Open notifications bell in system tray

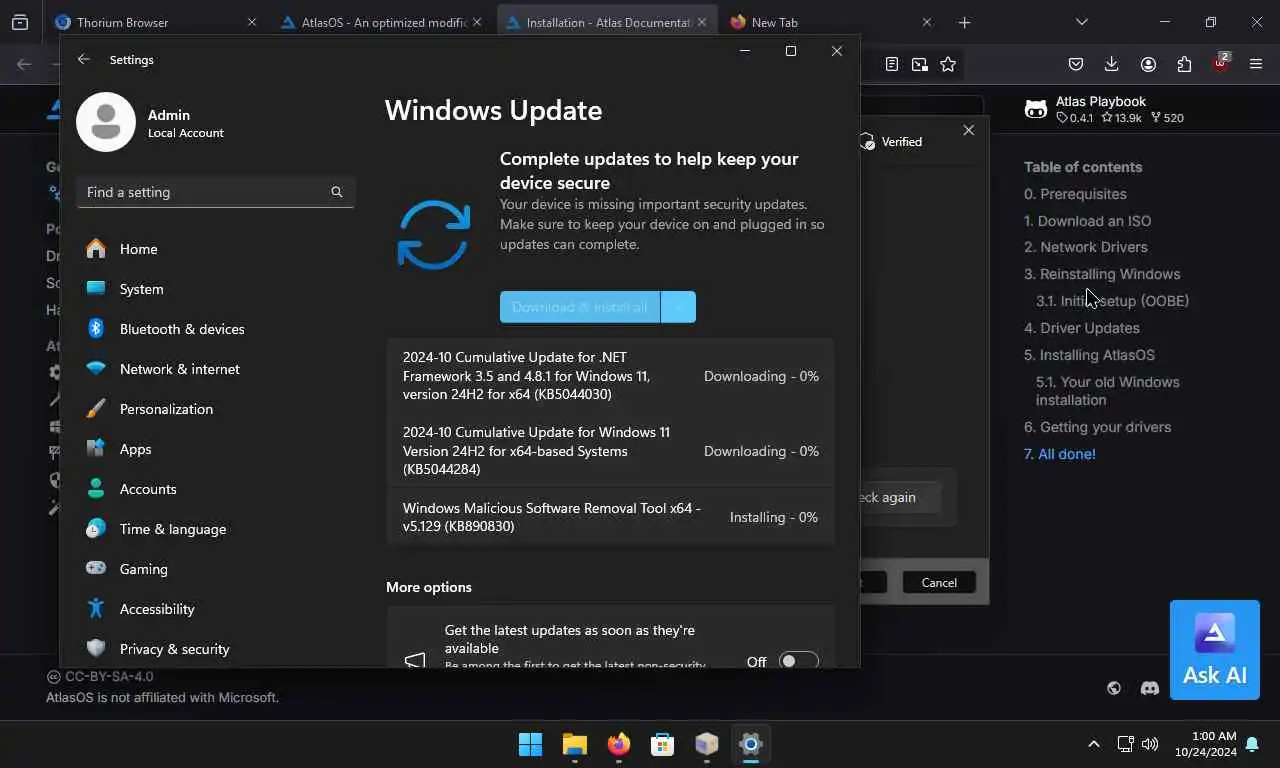click(x=1251, y=744)
